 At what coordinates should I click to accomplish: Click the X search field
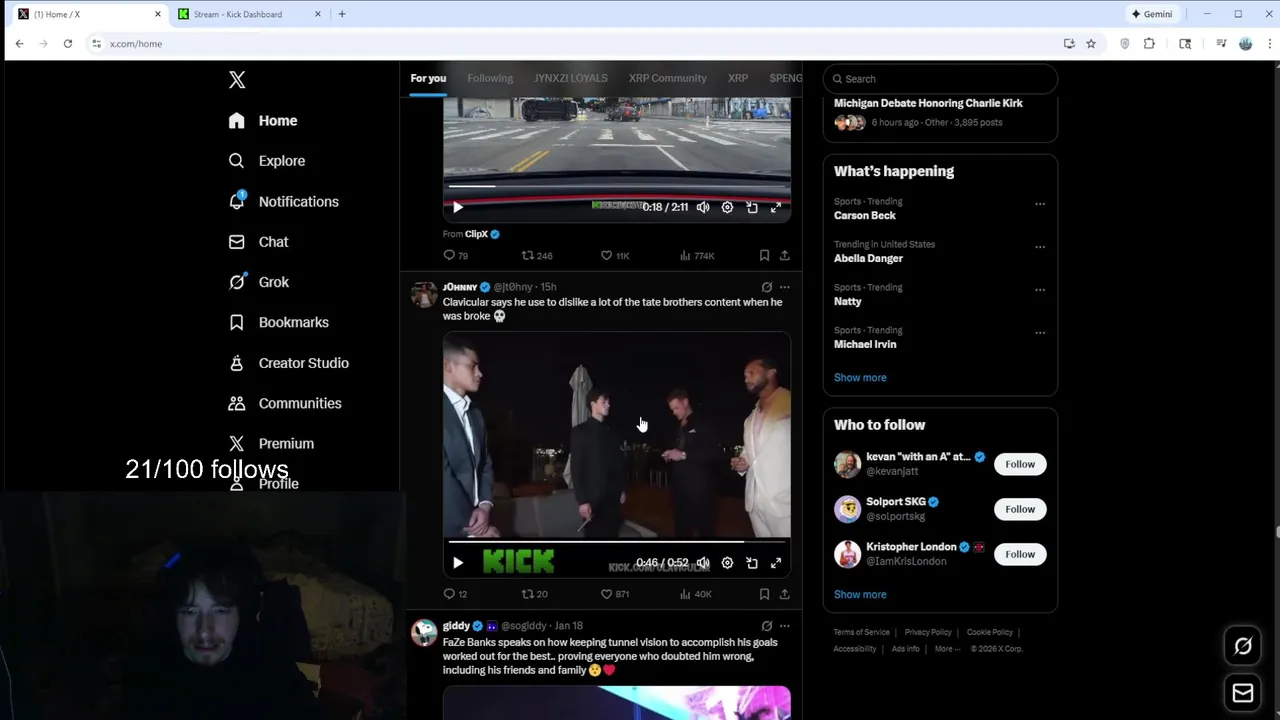(x=940, y=79)
